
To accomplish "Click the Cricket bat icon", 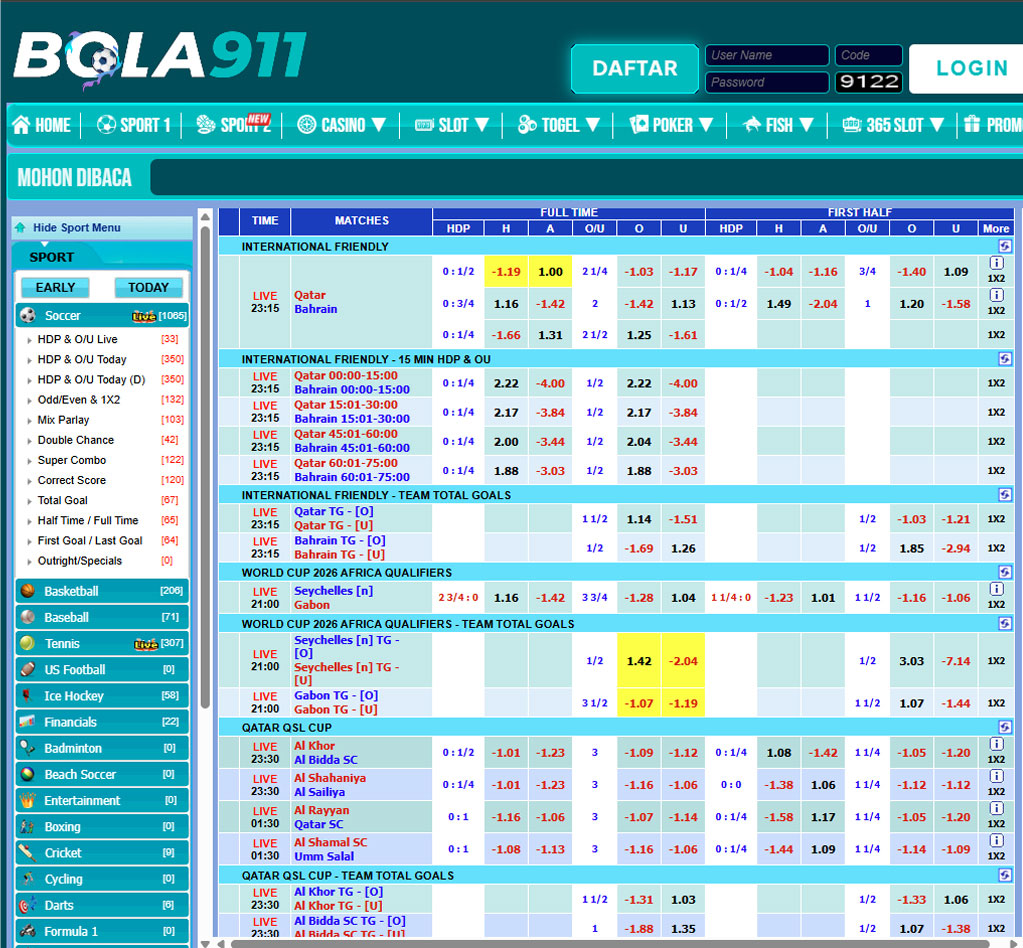I will [x=27, y=853].
